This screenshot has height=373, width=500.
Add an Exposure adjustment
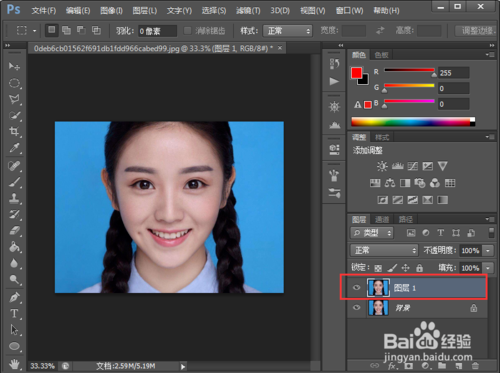428,166
